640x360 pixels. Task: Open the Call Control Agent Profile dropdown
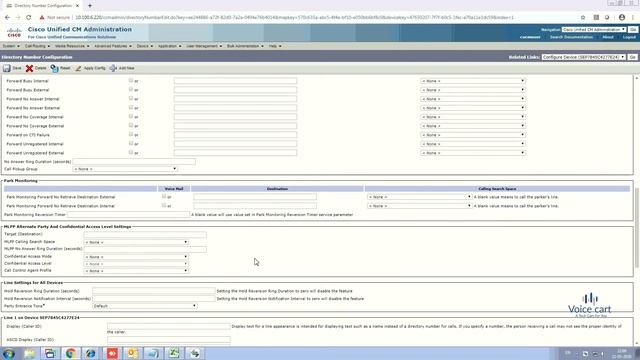pyautogui.click(x=136, y=271)
